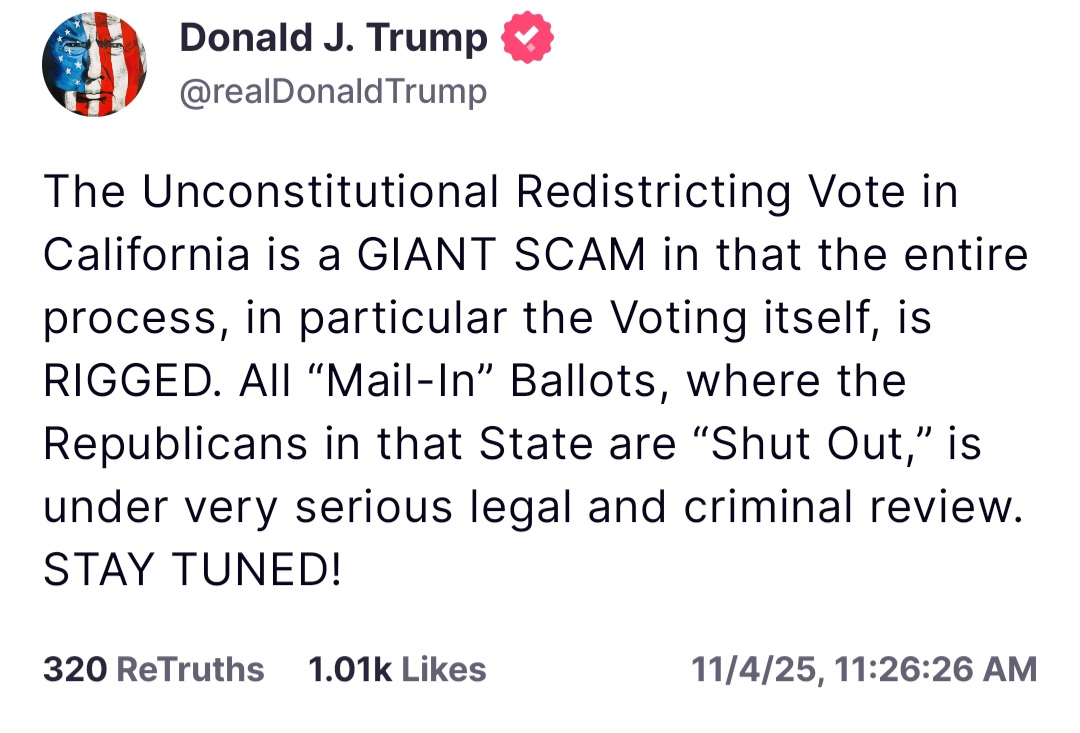Screen dimensions: 1080x733
Task: Click the @realDonaldTrump handle
Action: [x=333, y=92]
